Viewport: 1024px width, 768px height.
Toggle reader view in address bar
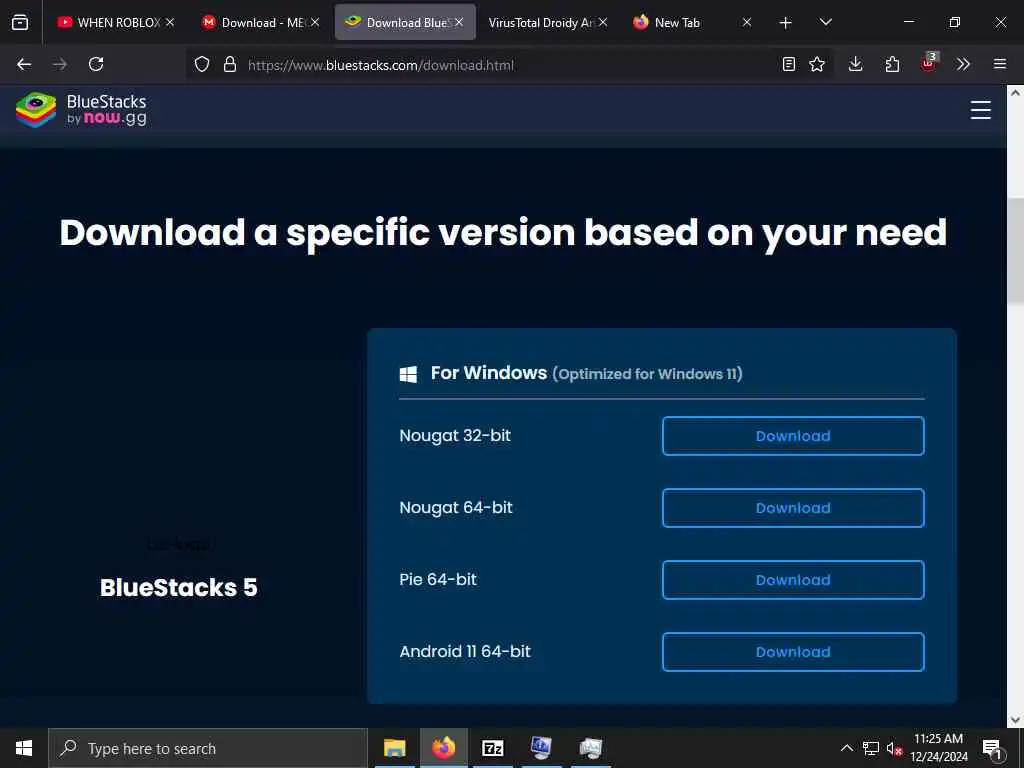click(x=789, y=64)
